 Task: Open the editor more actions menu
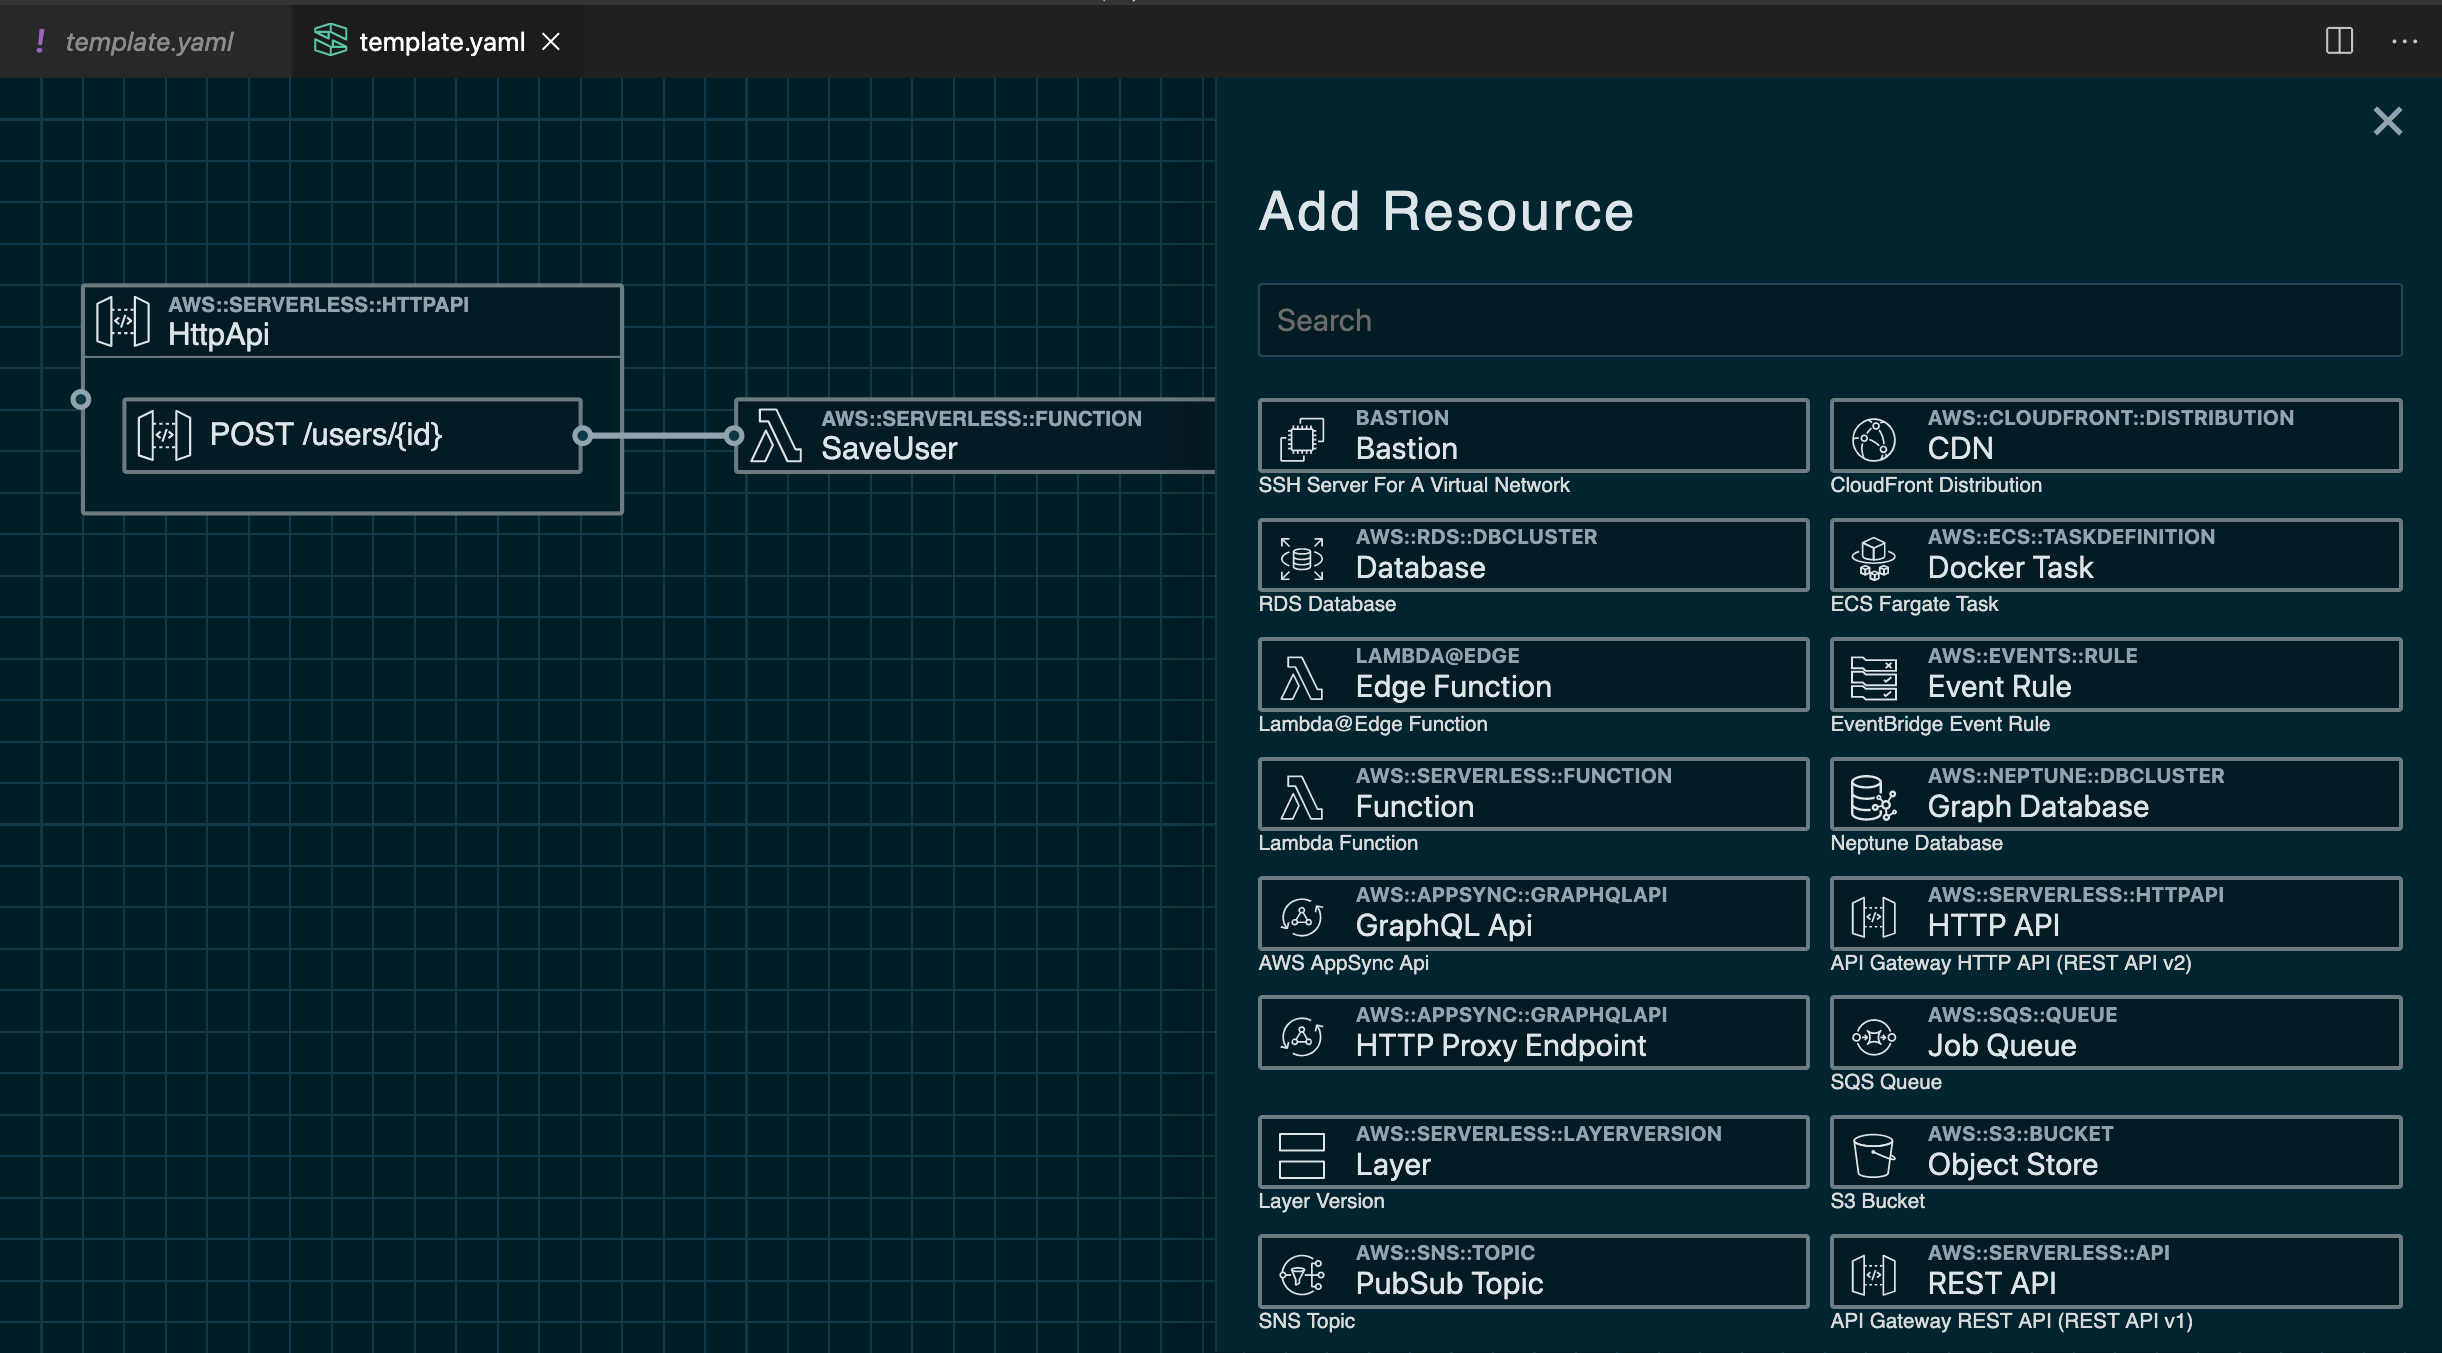pos(2406,41)
